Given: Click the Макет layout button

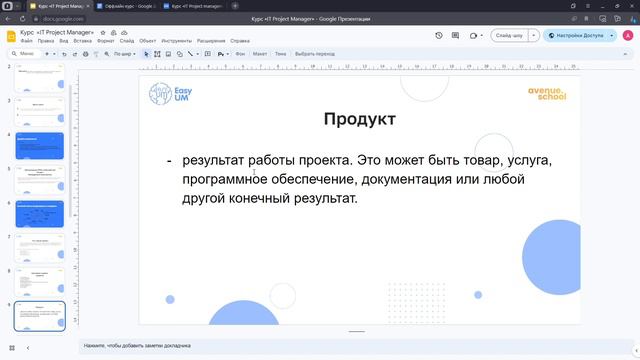Looking at the screenshot, I should point(260,54).
